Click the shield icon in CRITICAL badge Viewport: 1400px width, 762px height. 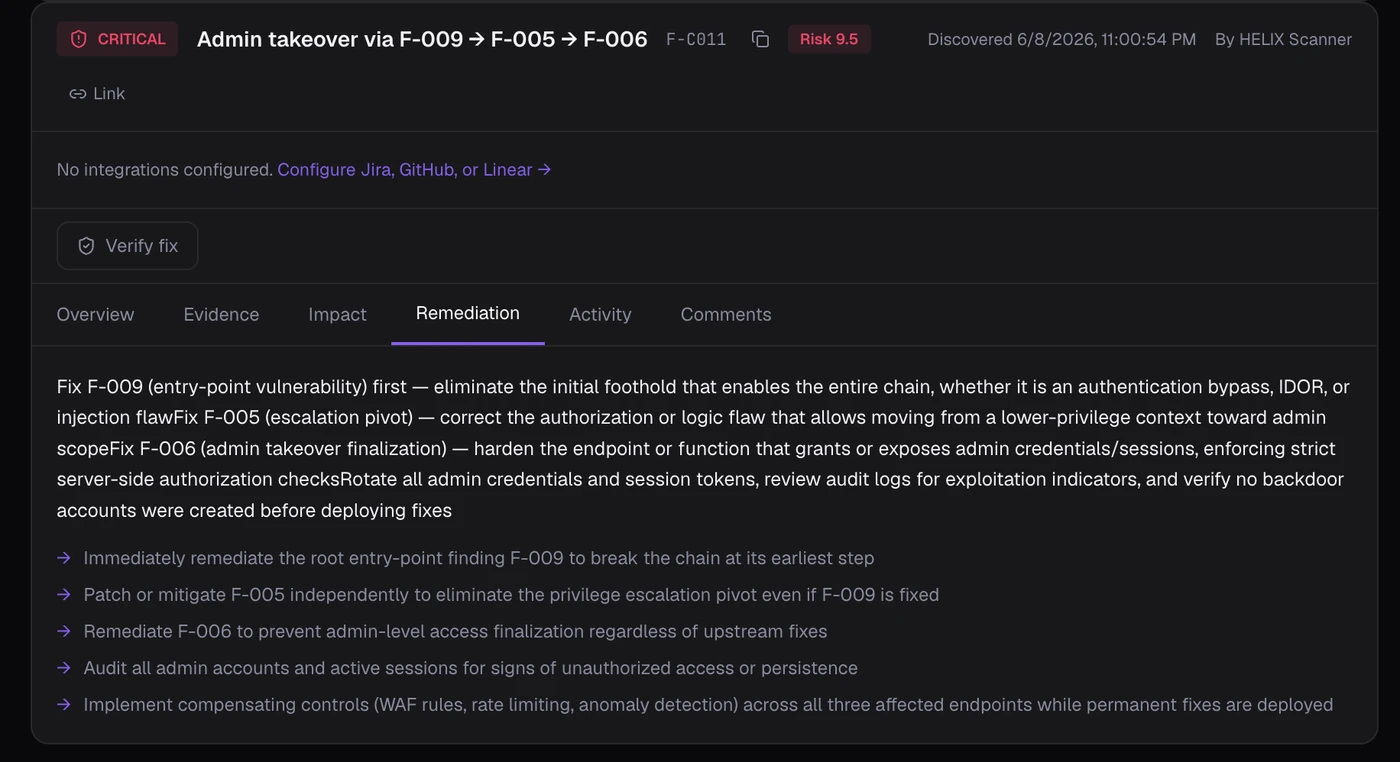click(78, 39)
